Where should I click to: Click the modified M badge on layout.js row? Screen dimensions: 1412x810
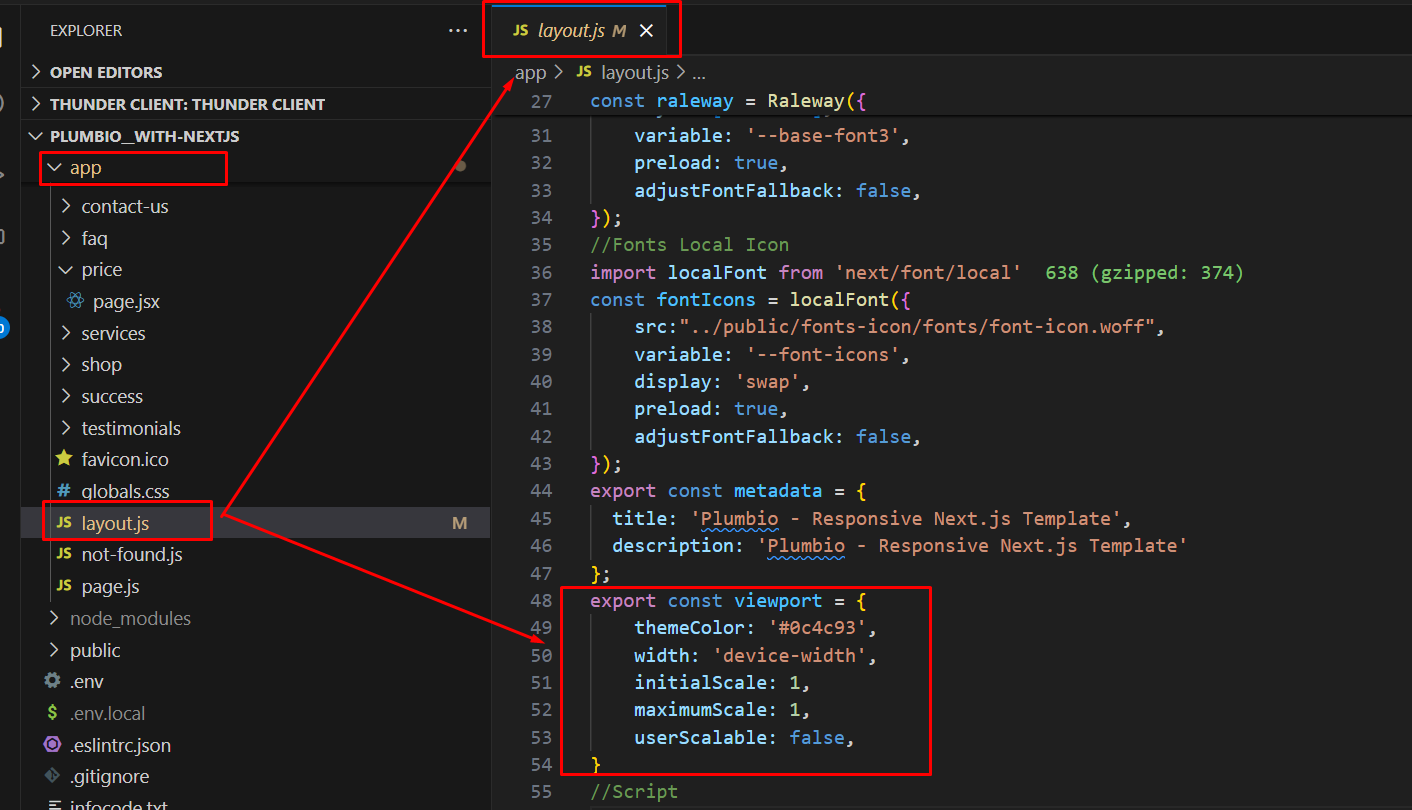[460, 523]
